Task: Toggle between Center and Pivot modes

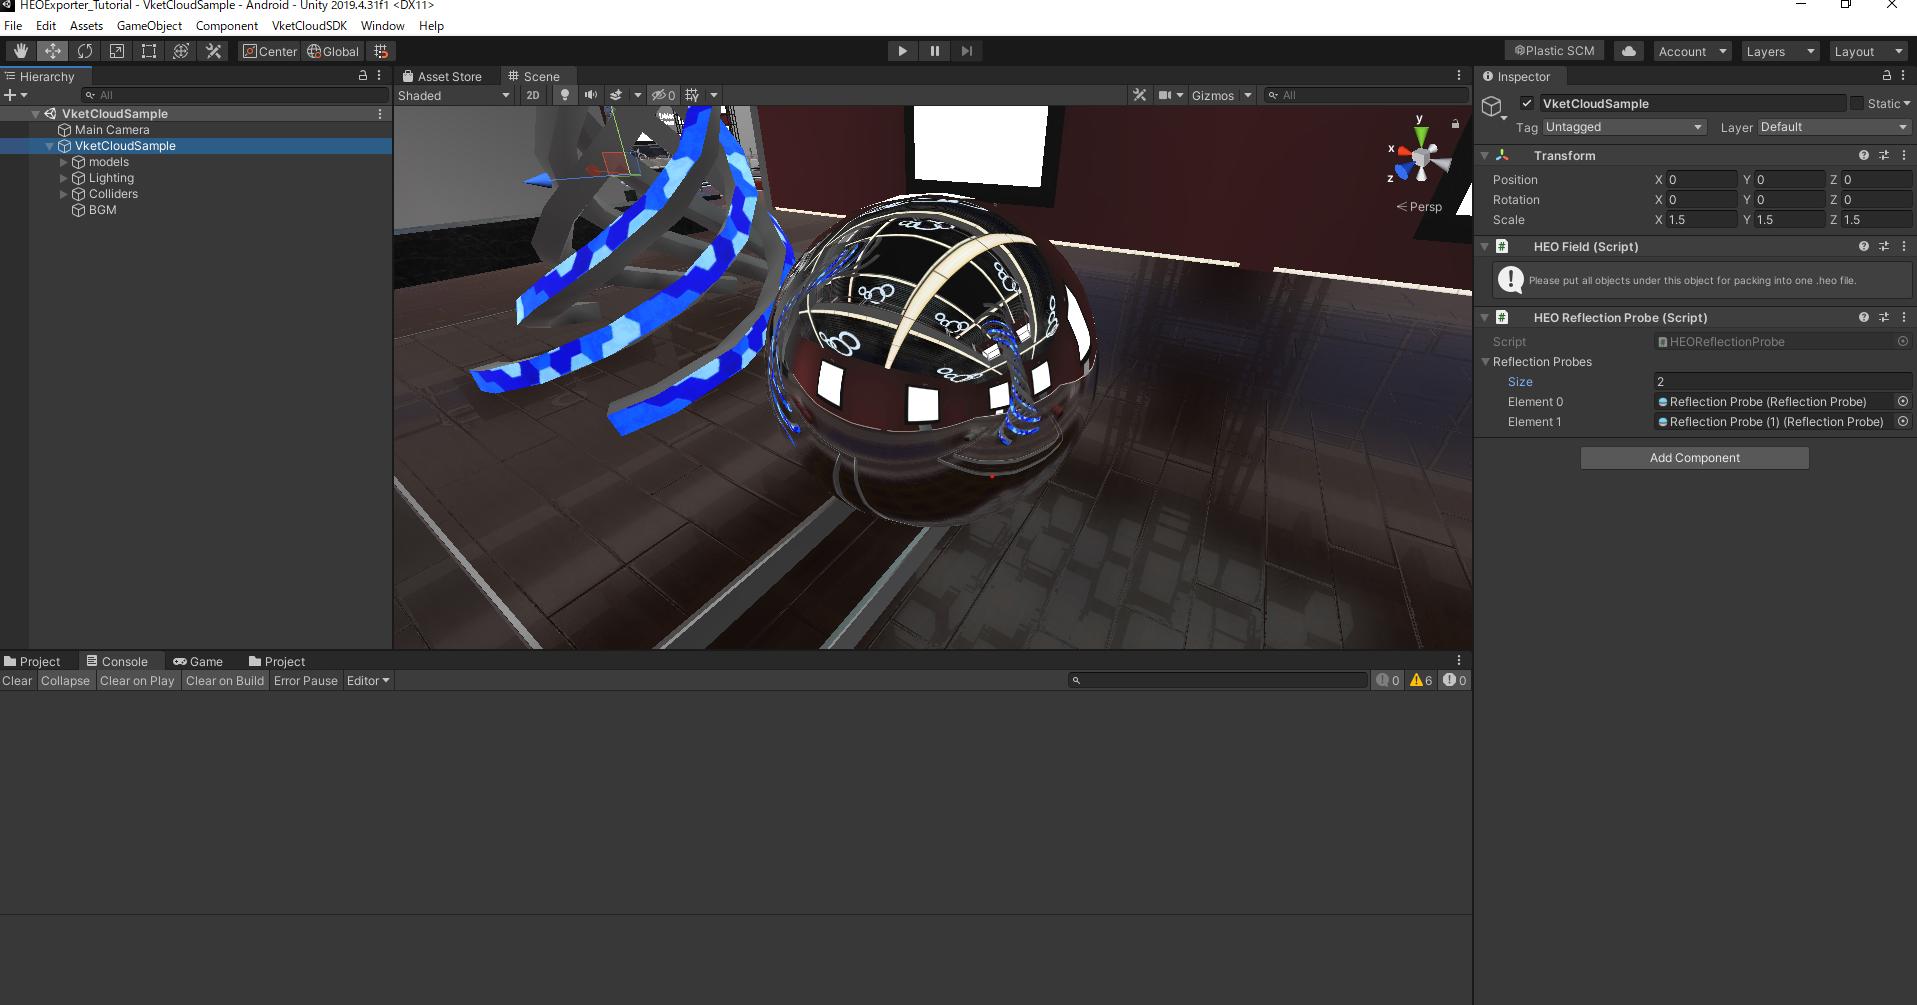Action: 269,51
